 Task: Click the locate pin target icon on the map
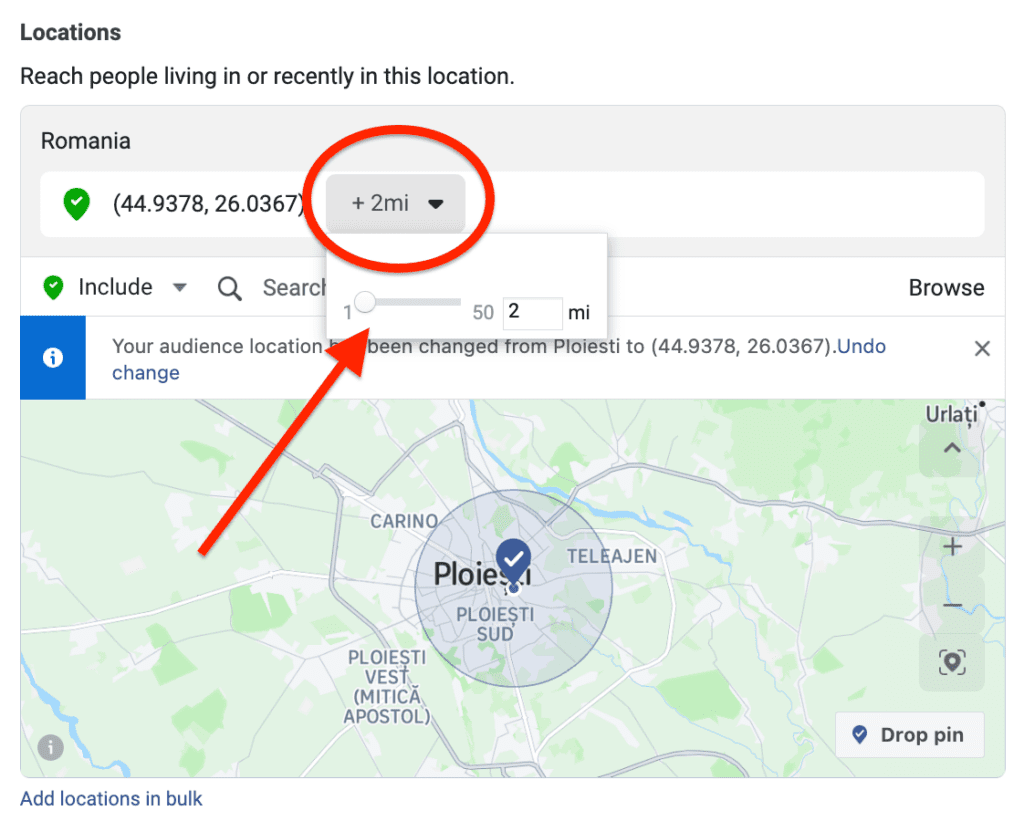pyautogui.click(x=952, y=662)
